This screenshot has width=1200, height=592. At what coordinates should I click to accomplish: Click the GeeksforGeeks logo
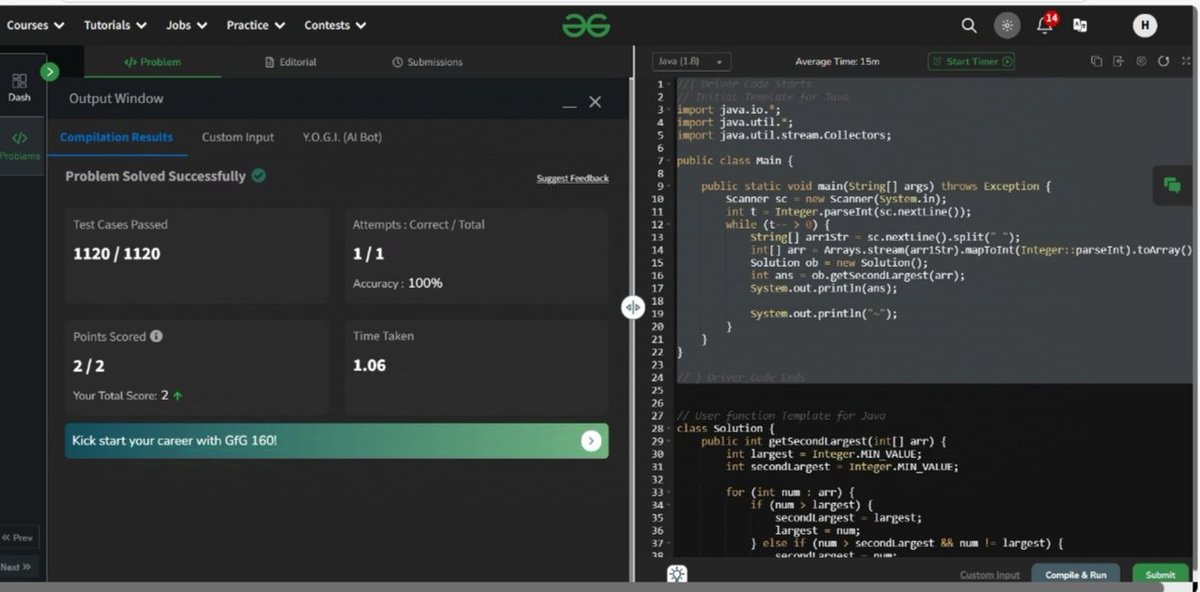(586, 25)
